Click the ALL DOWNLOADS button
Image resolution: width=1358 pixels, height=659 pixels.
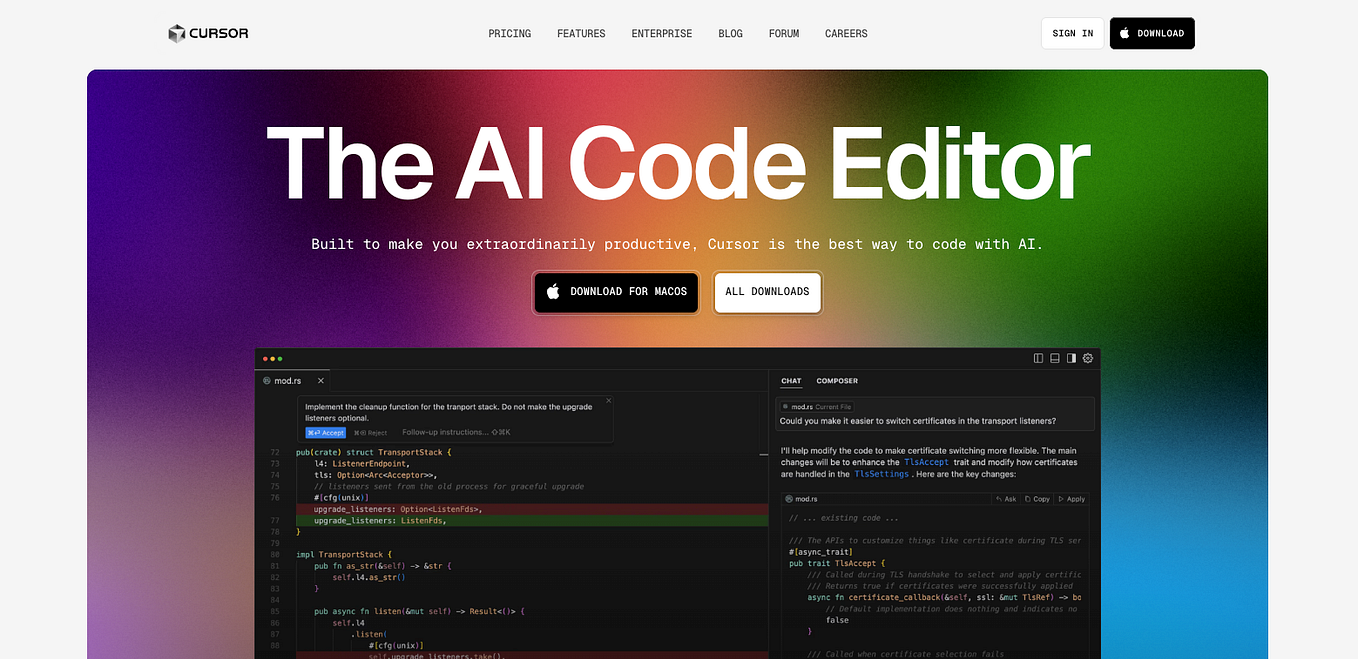click(x=767, y=292)
